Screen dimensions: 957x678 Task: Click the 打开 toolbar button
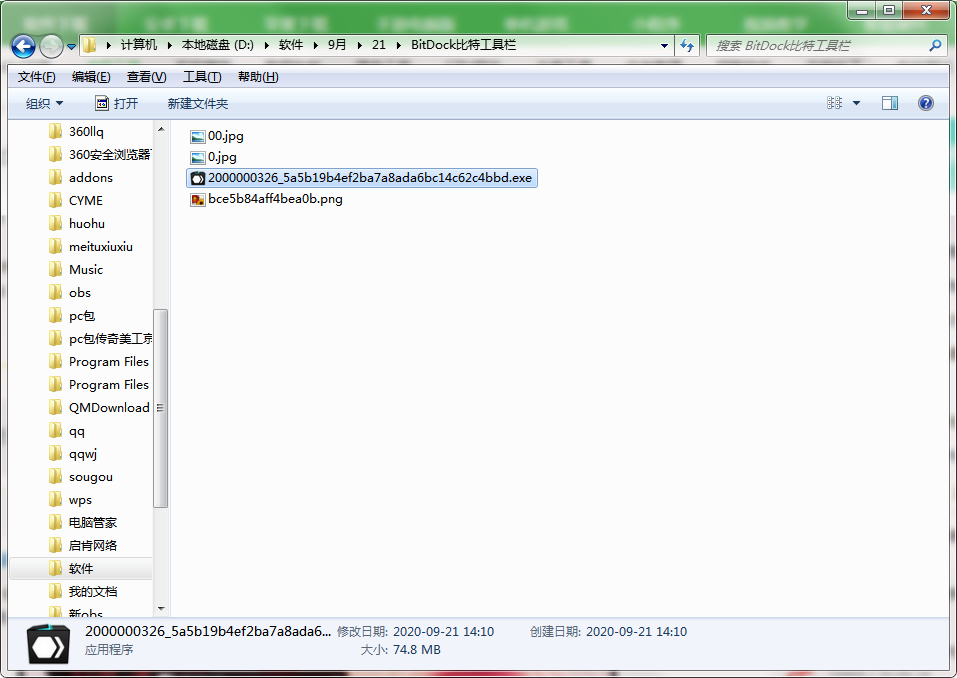coord(117,104)
